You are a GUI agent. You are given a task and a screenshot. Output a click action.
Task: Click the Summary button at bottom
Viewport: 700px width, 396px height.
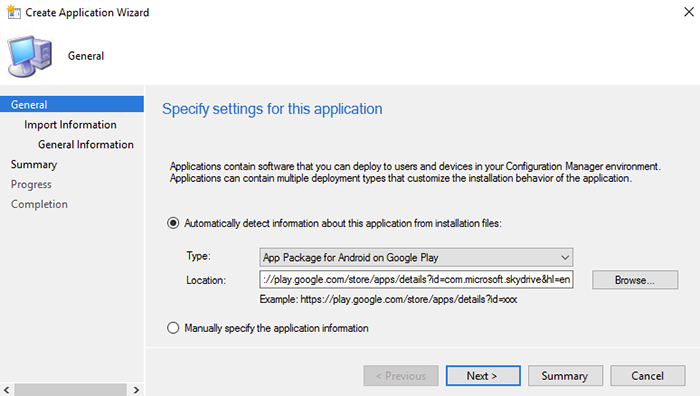pos(565,376)
